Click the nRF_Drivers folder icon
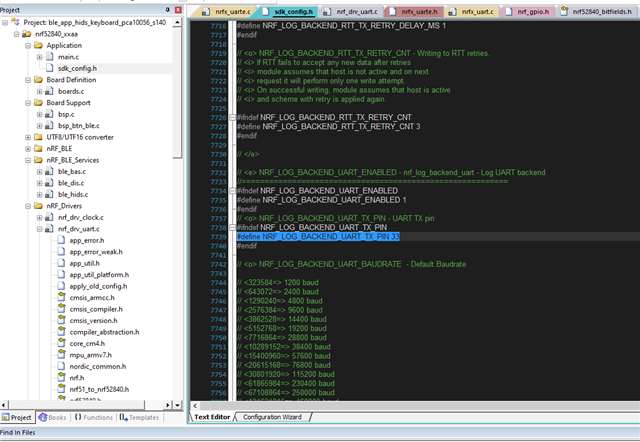640x442 pixels. tap(38, 206)
